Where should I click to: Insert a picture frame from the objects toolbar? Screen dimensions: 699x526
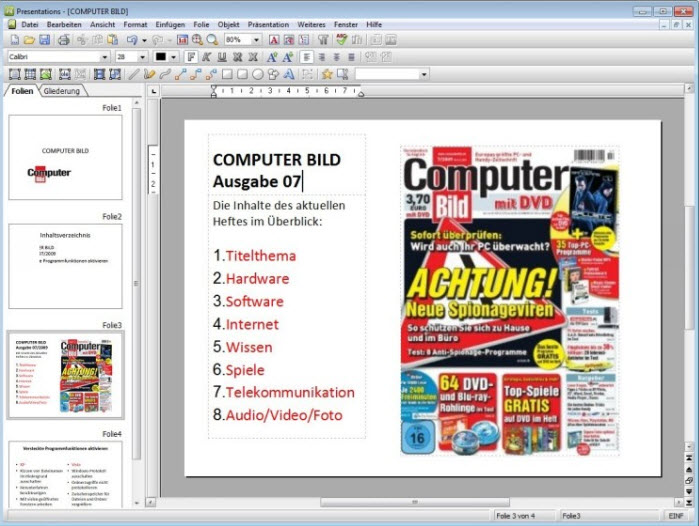(x=46, y=74)
